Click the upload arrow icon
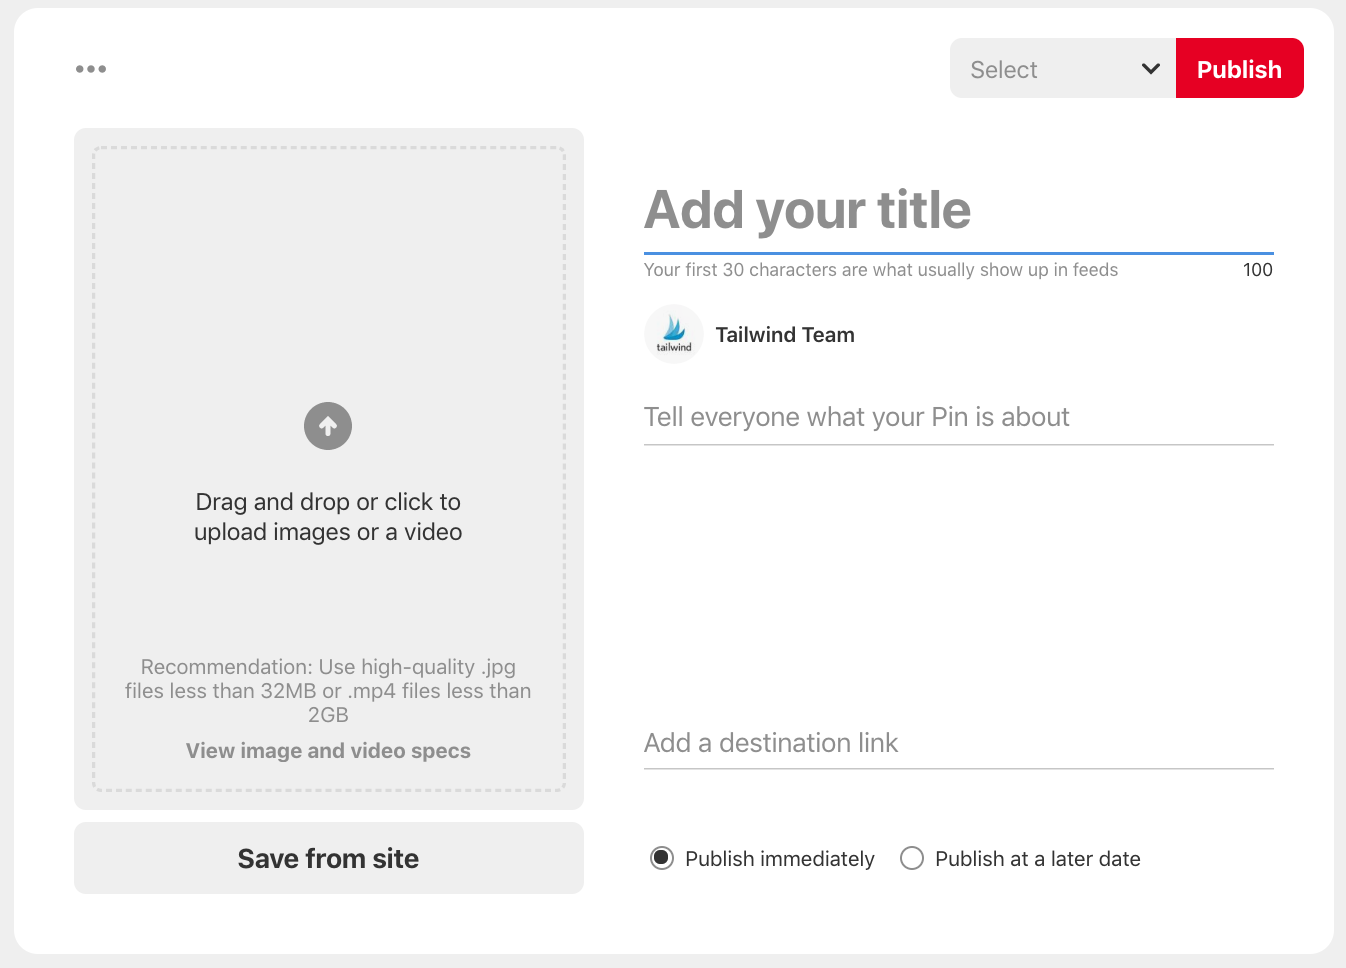 pos(328,426)
